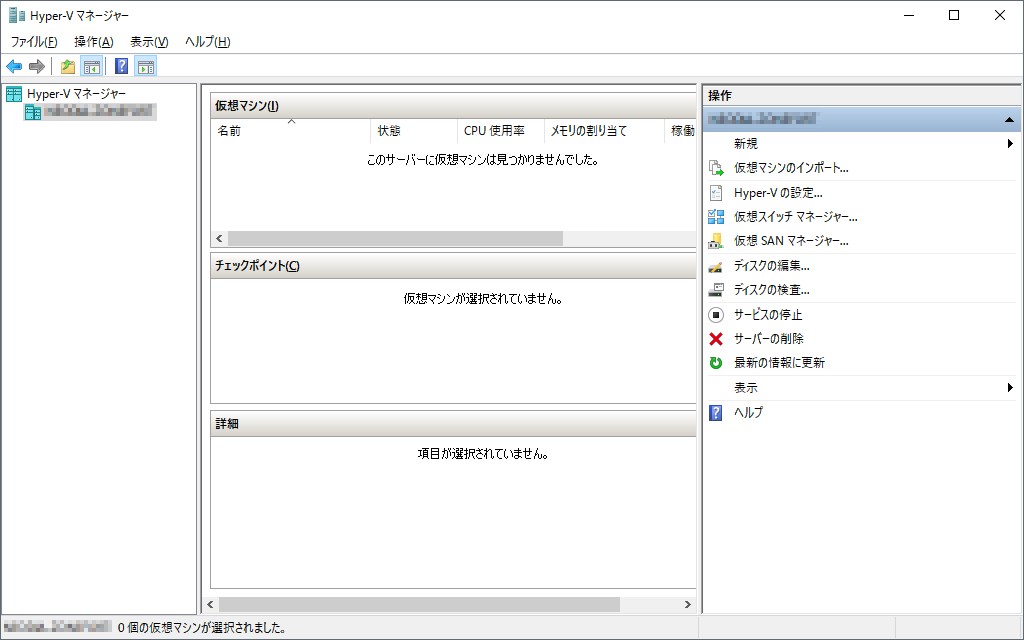Click the ヘルプ question mark icon in actions
This screenshot has height=640, width=1024.
click(x=716, y=413)
